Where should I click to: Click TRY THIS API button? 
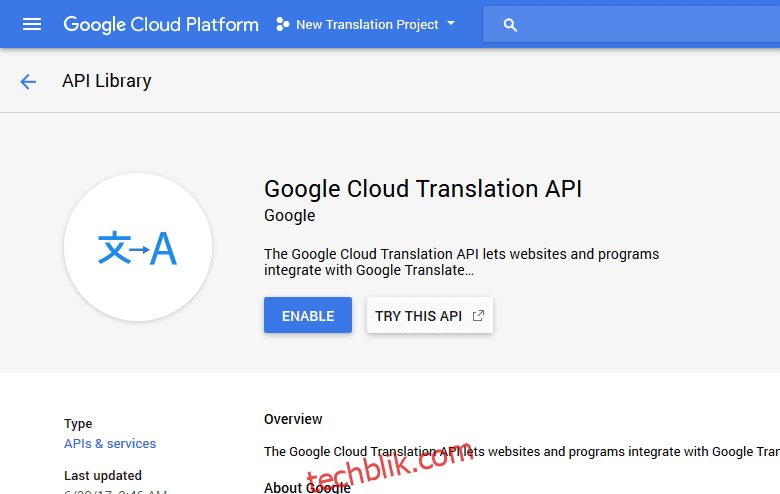pyautogui.click(x=430, y=315)
